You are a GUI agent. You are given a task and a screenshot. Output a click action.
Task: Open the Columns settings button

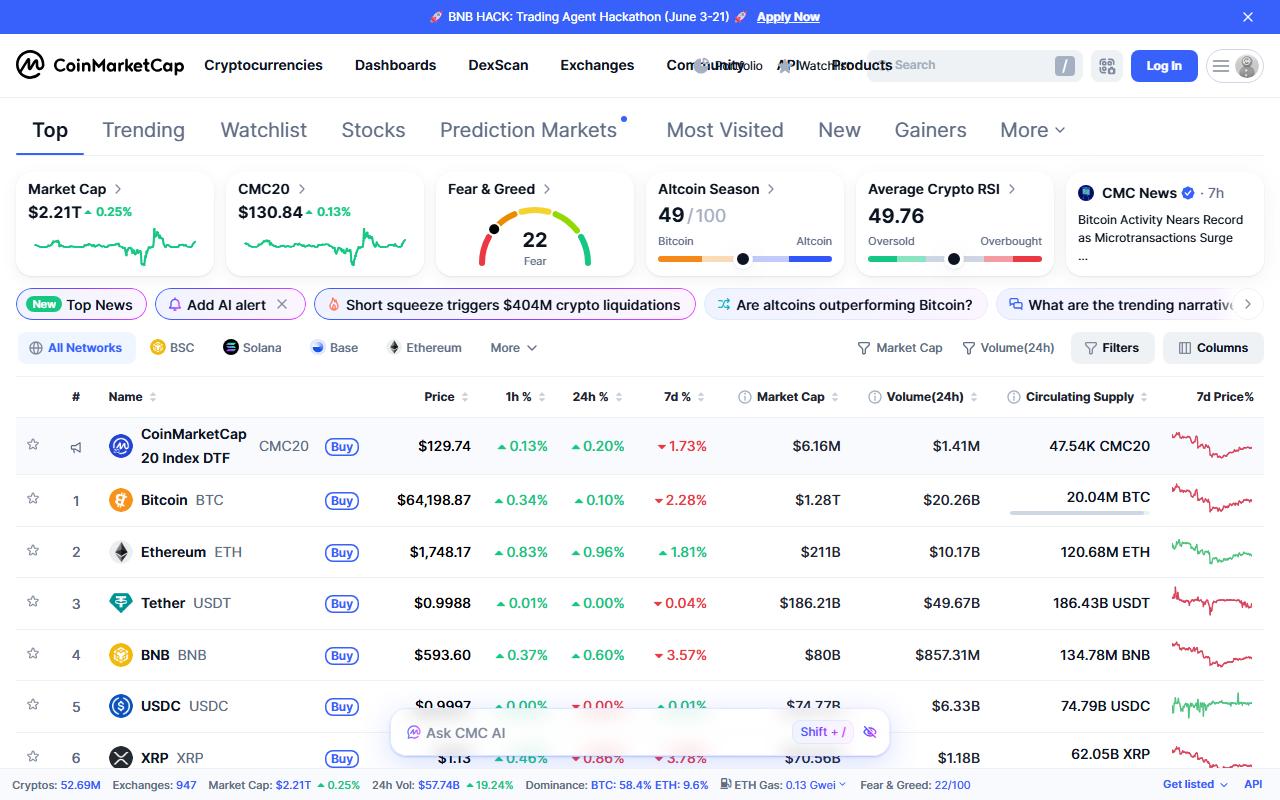click(x=1213, y=348)
